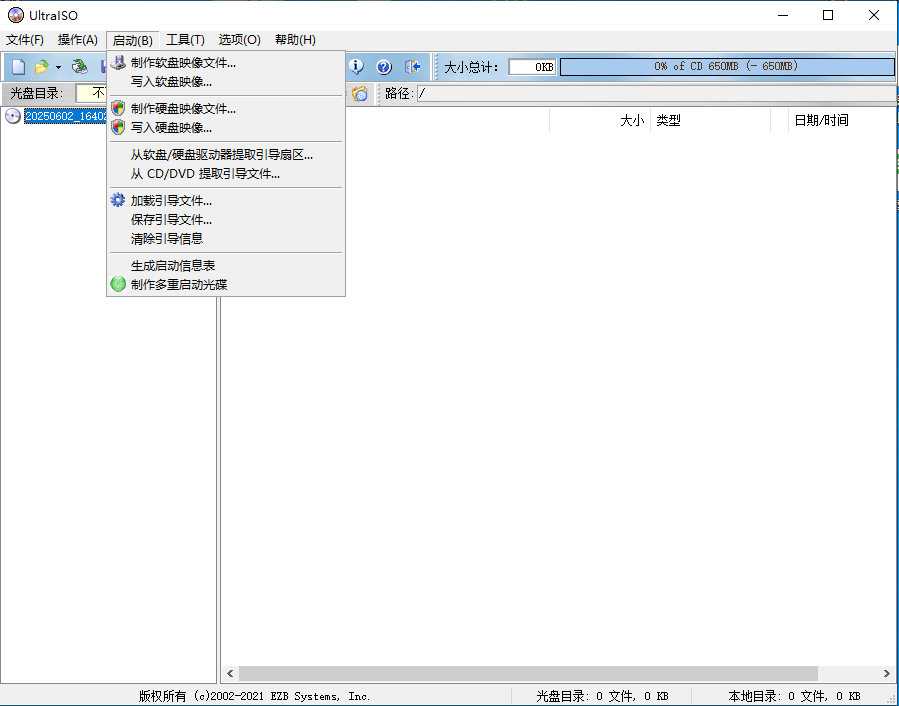Open the dropdown arrow beside Open icon
Screen dimensions: 899x706
coord(58,68)
